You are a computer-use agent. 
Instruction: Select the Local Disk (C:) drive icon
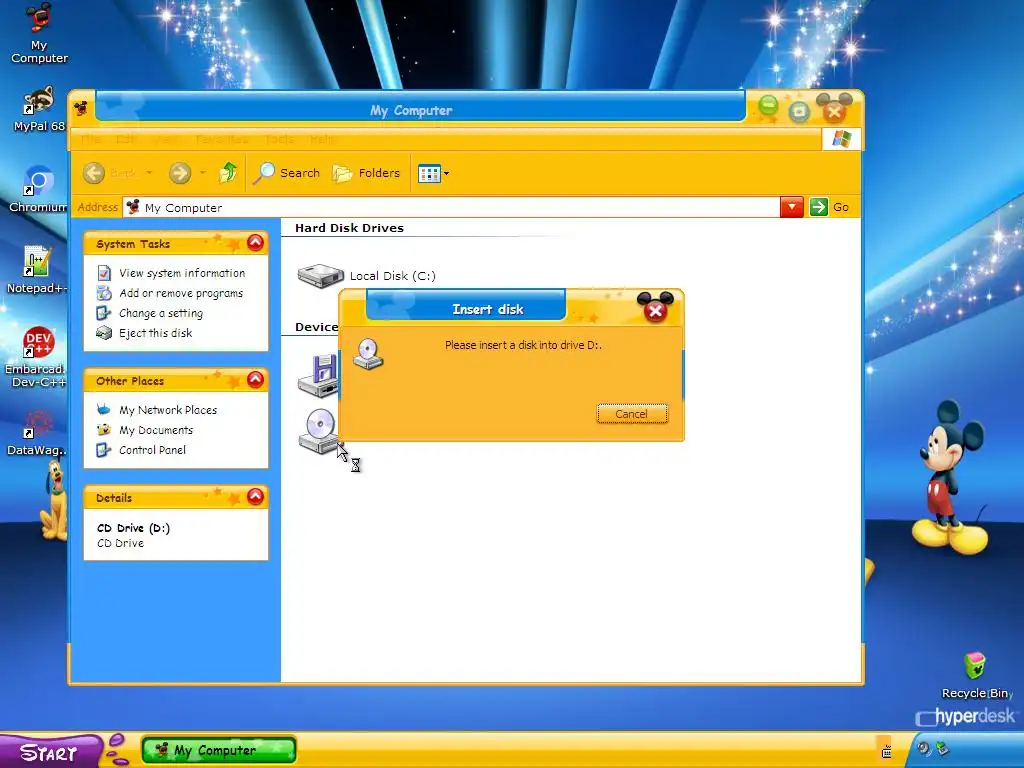tap(320, 275)
